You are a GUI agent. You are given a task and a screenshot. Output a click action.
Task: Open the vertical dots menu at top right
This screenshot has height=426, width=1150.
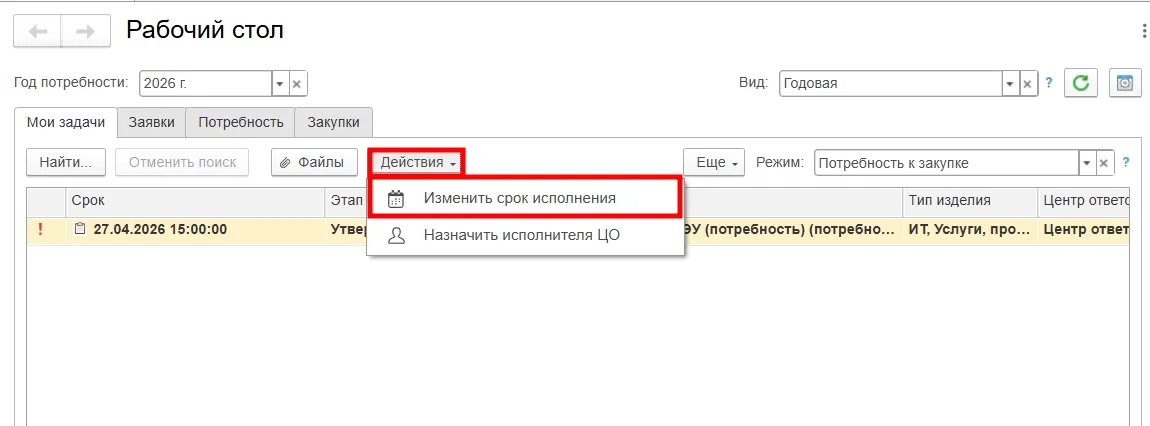pos(1146,32)
